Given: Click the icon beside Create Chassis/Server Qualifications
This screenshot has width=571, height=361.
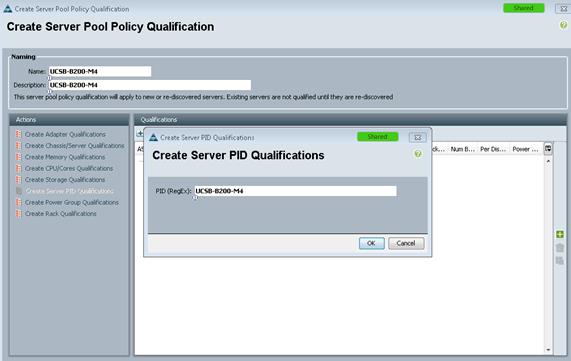Looking at the screenshot, I should pos(19,146).
